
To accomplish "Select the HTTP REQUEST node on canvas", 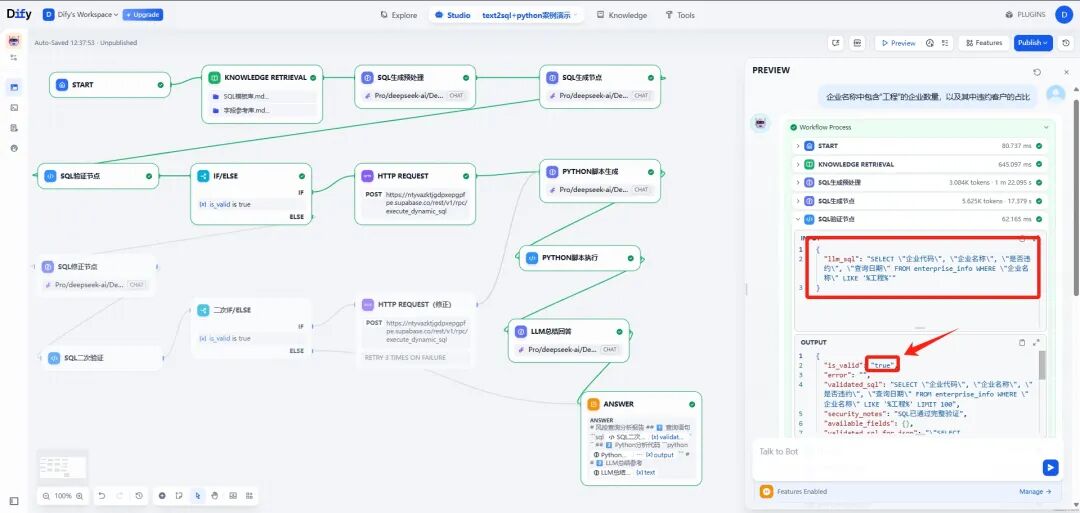I will [415, 193].
